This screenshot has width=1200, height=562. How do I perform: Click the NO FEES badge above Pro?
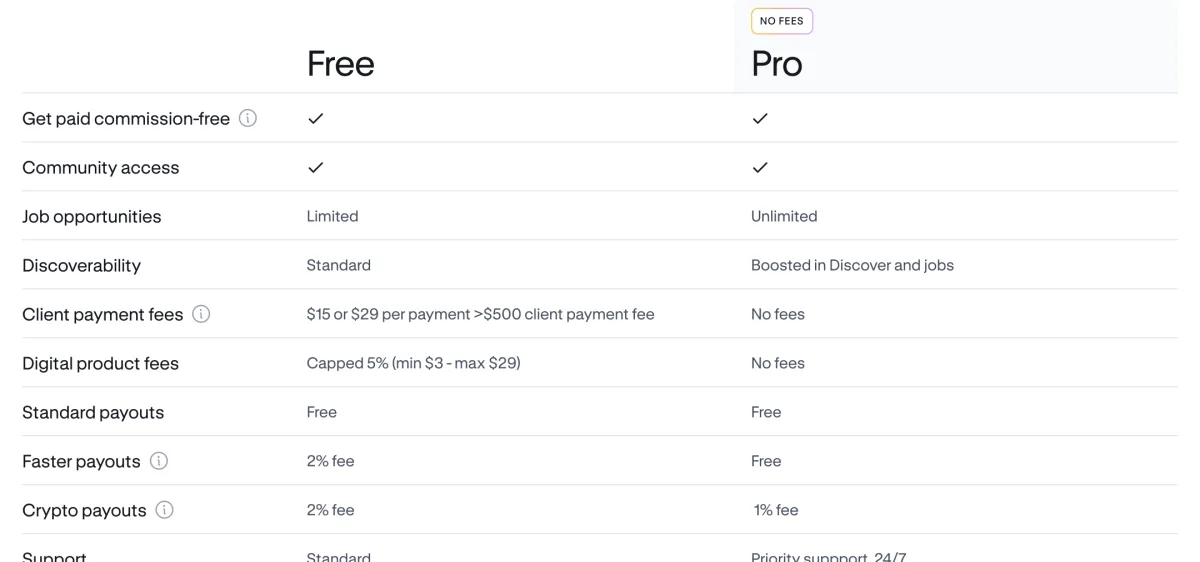[782, 21]
